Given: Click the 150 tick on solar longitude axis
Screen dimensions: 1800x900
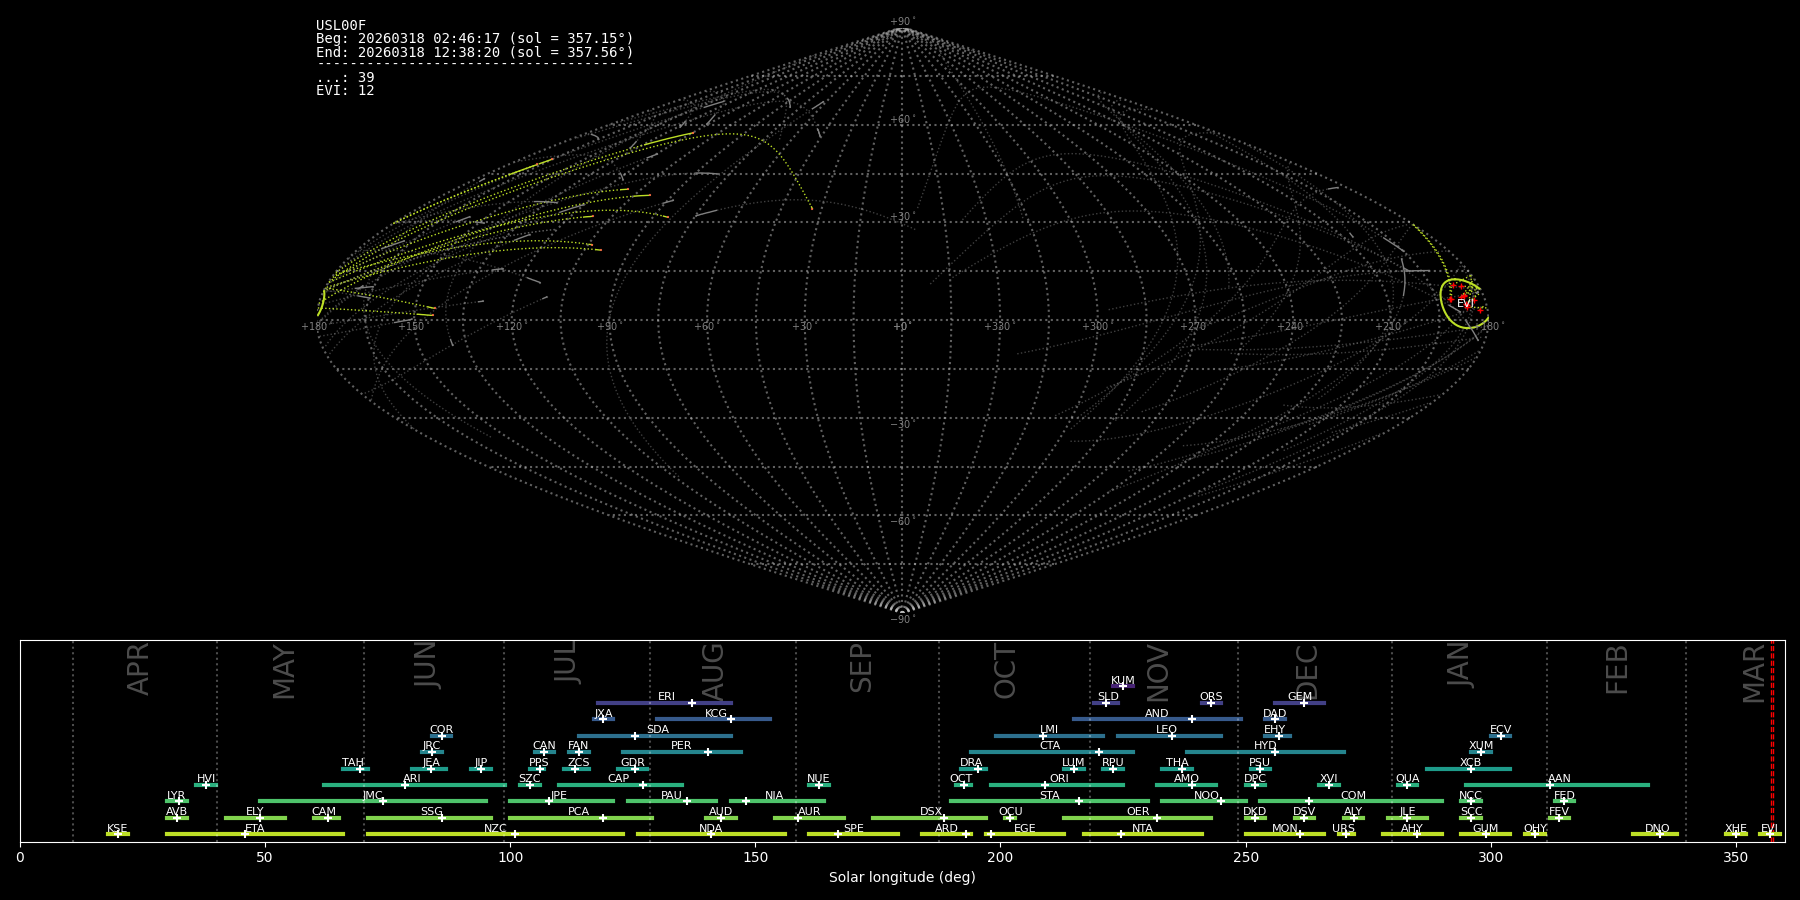Looking at the screenshot, I should tap(755, 857).
